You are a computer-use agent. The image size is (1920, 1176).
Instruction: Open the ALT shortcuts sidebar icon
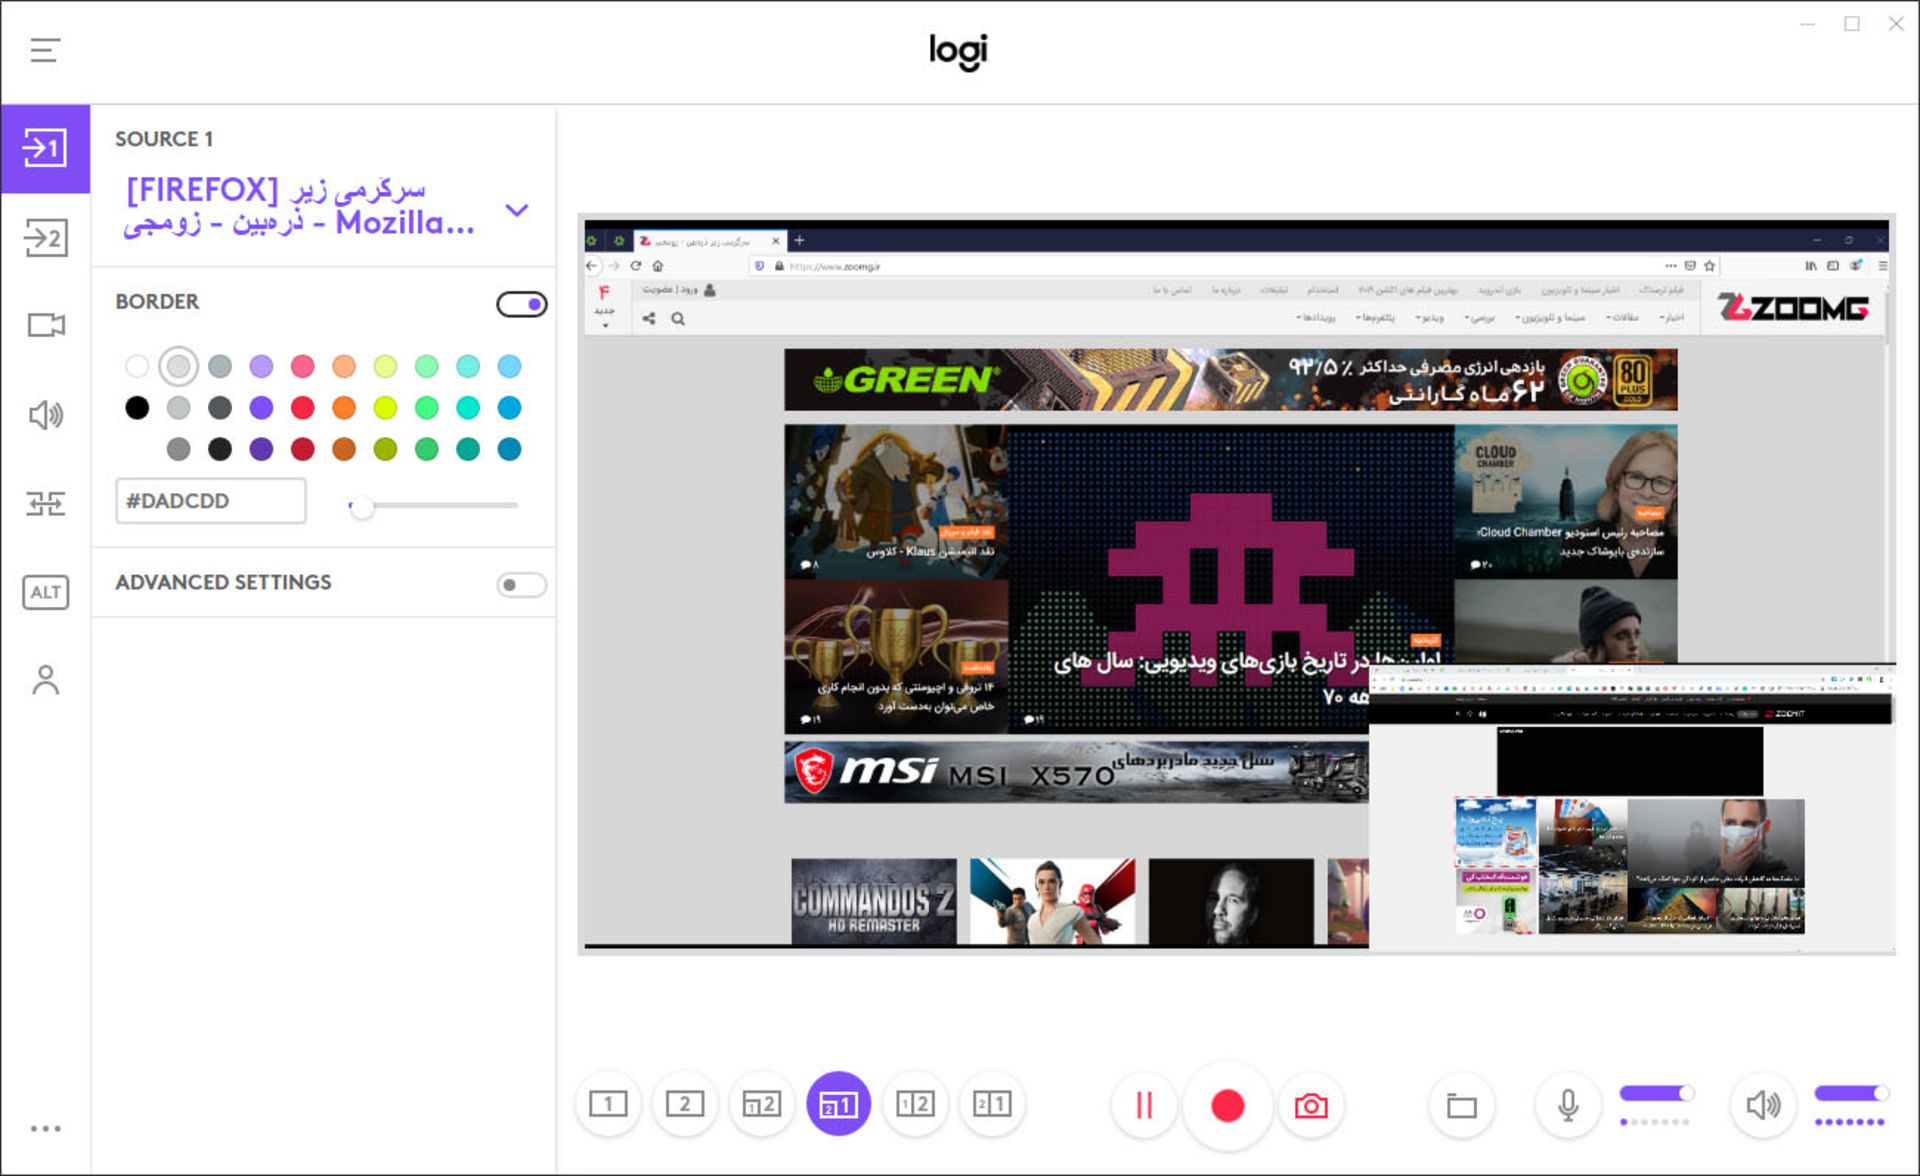(x=45, y=592)
